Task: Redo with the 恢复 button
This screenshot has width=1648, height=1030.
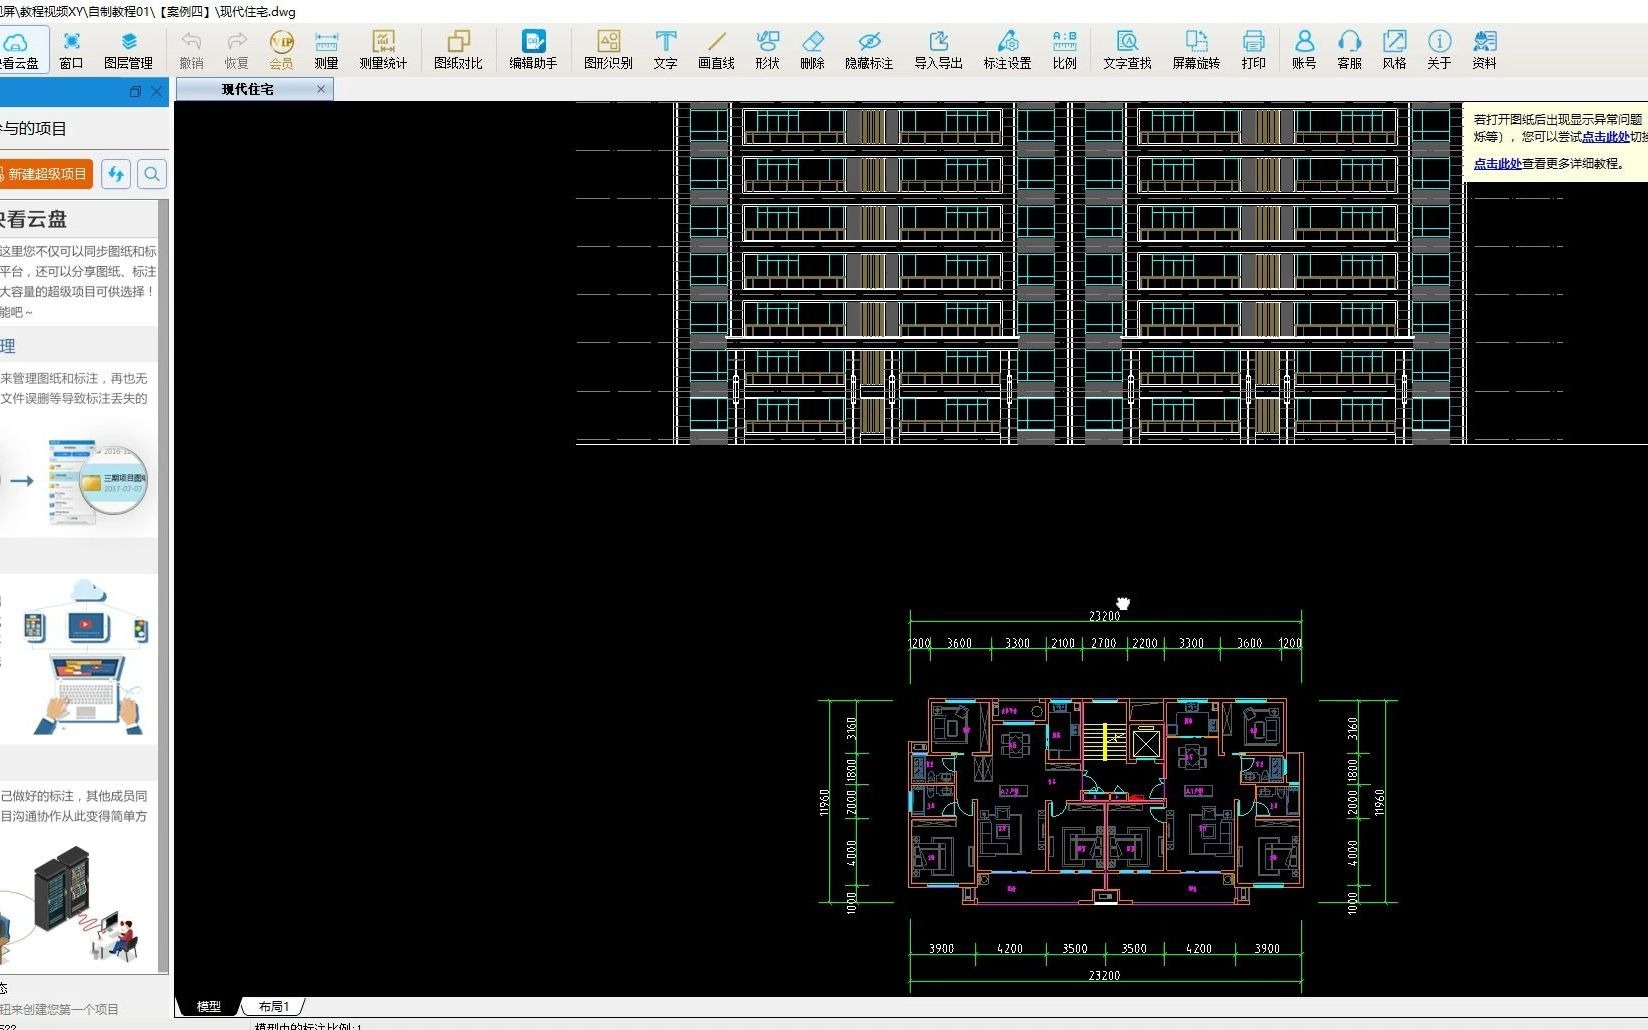Action: pyautogui.click(x=236, y=49)
